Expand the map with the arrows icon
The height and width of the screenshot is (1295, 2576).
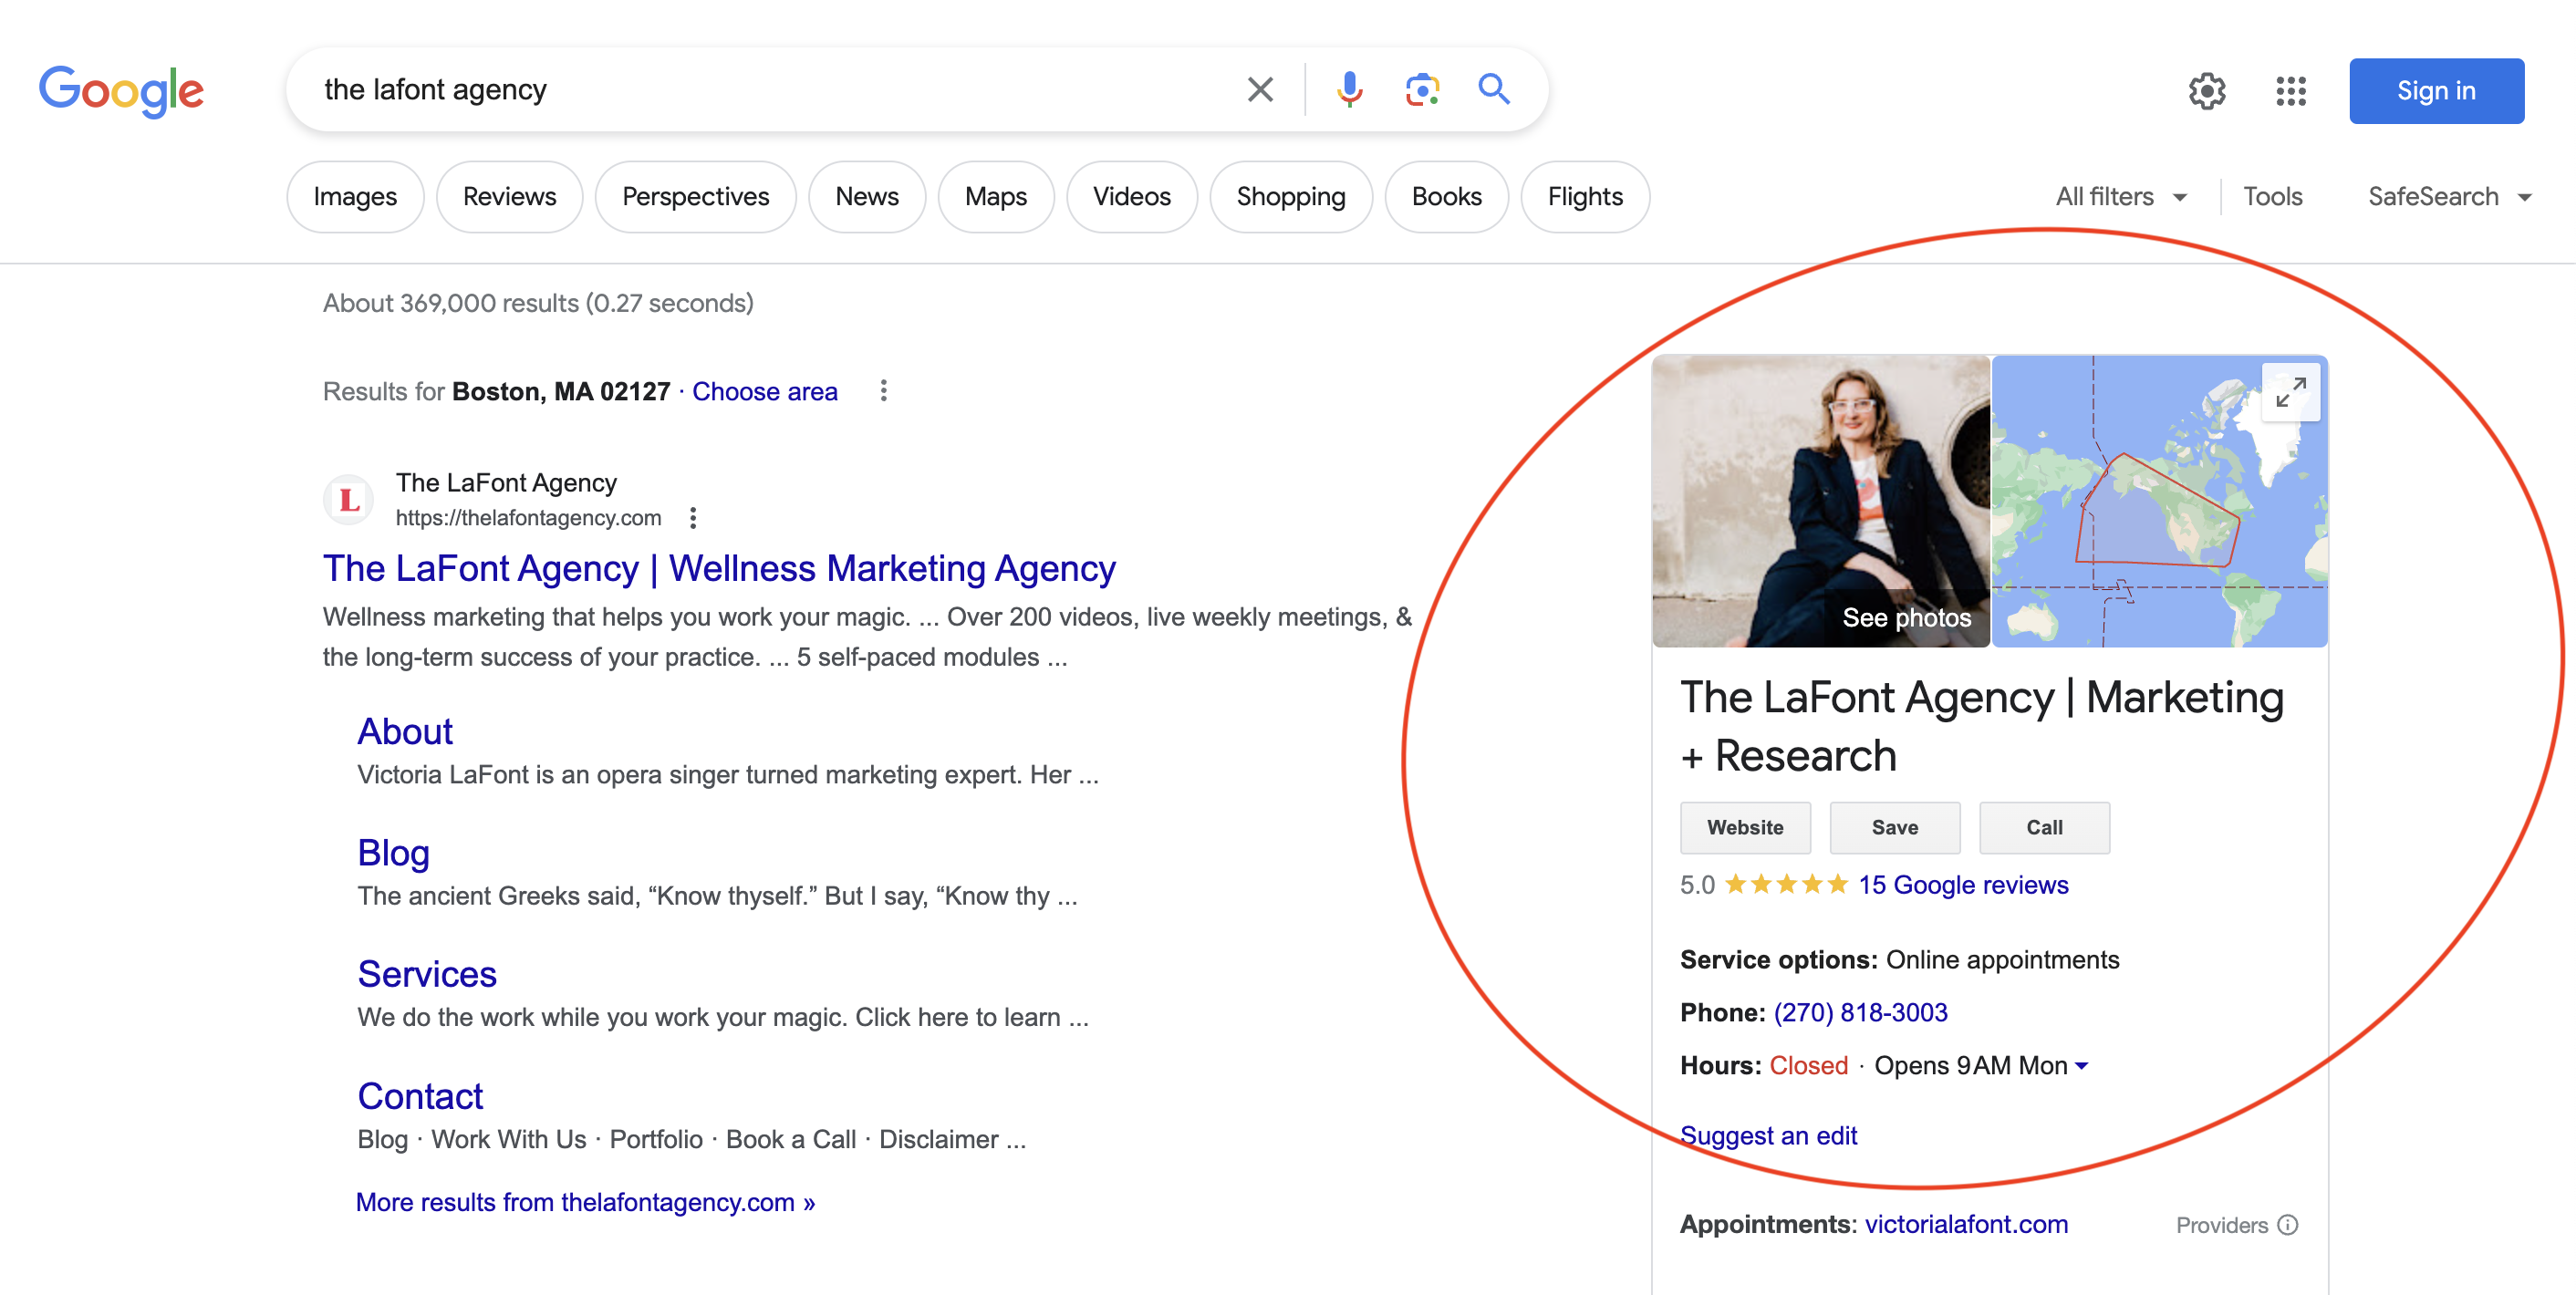(x=2290, y=393)
